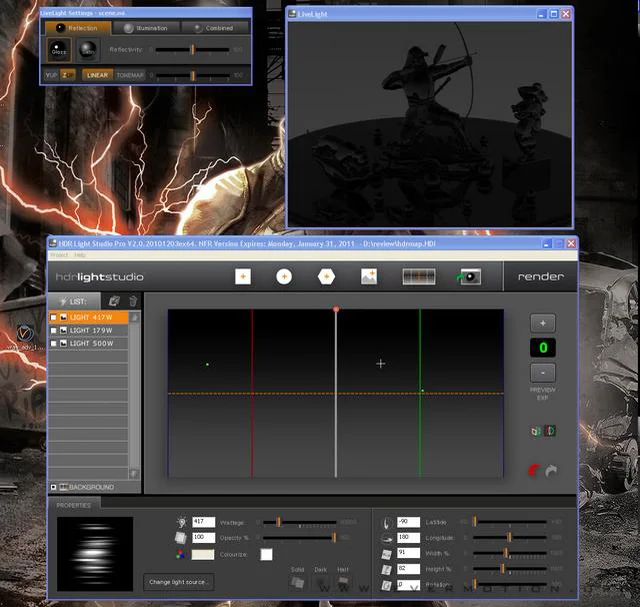Viewport: 640px width, 607px height.
Task: Toggle checkbox for LIGHT 417W
Action: tap(53, 317)
